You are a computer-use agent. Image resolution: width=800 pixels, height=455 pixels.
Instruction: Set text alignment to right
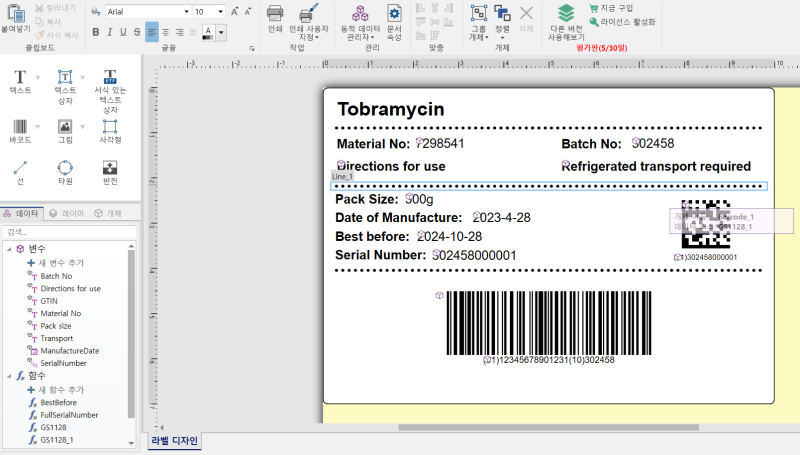pyautogui.click(x=180, y=32)
